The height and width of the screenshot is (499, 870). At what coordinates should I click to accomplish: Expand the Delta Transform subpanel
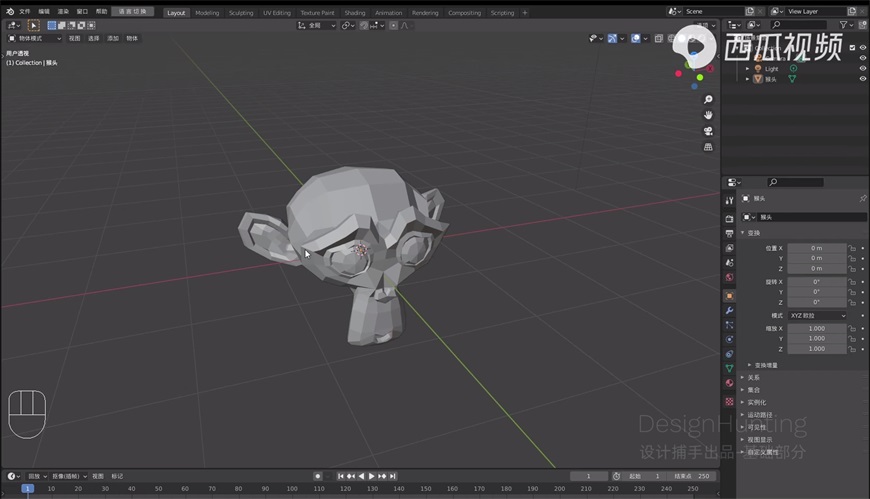749,365
